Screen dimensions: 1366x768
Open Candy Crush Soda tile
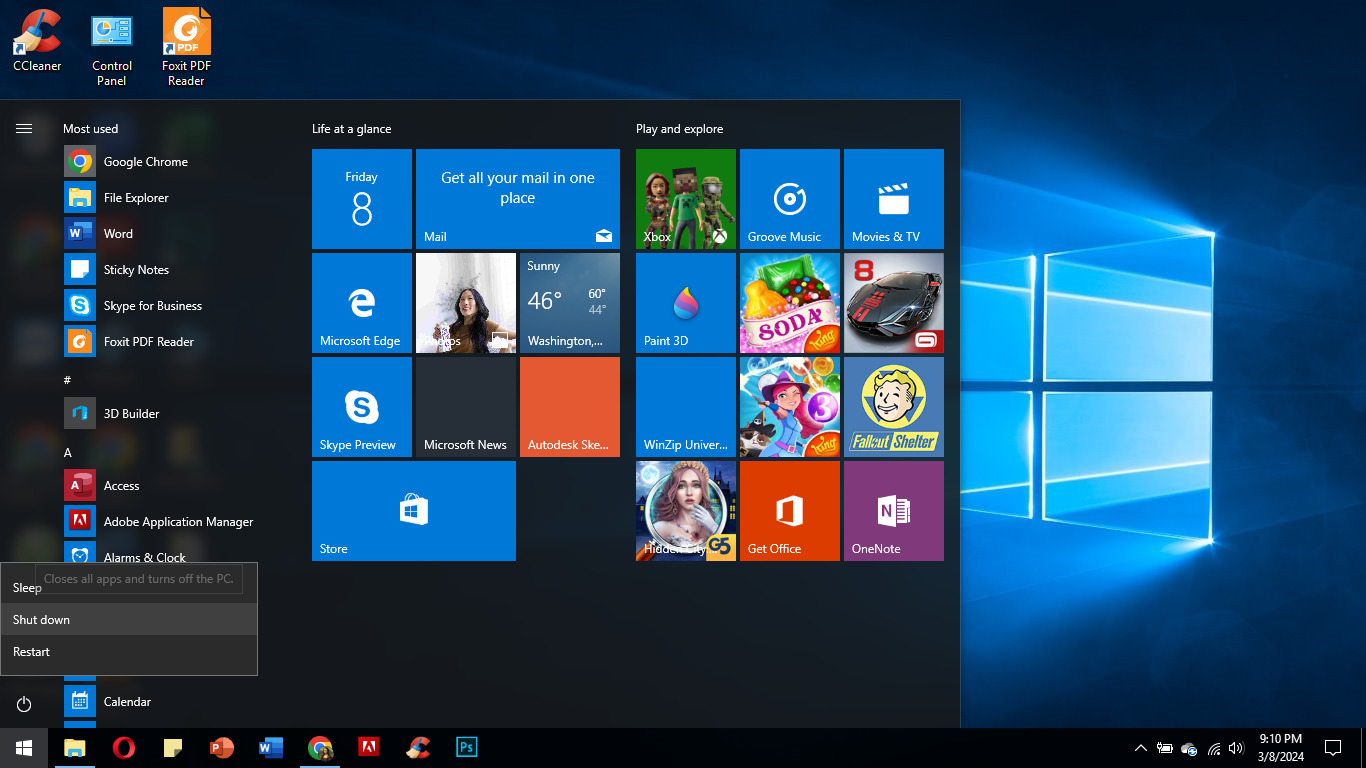[790, 303]
